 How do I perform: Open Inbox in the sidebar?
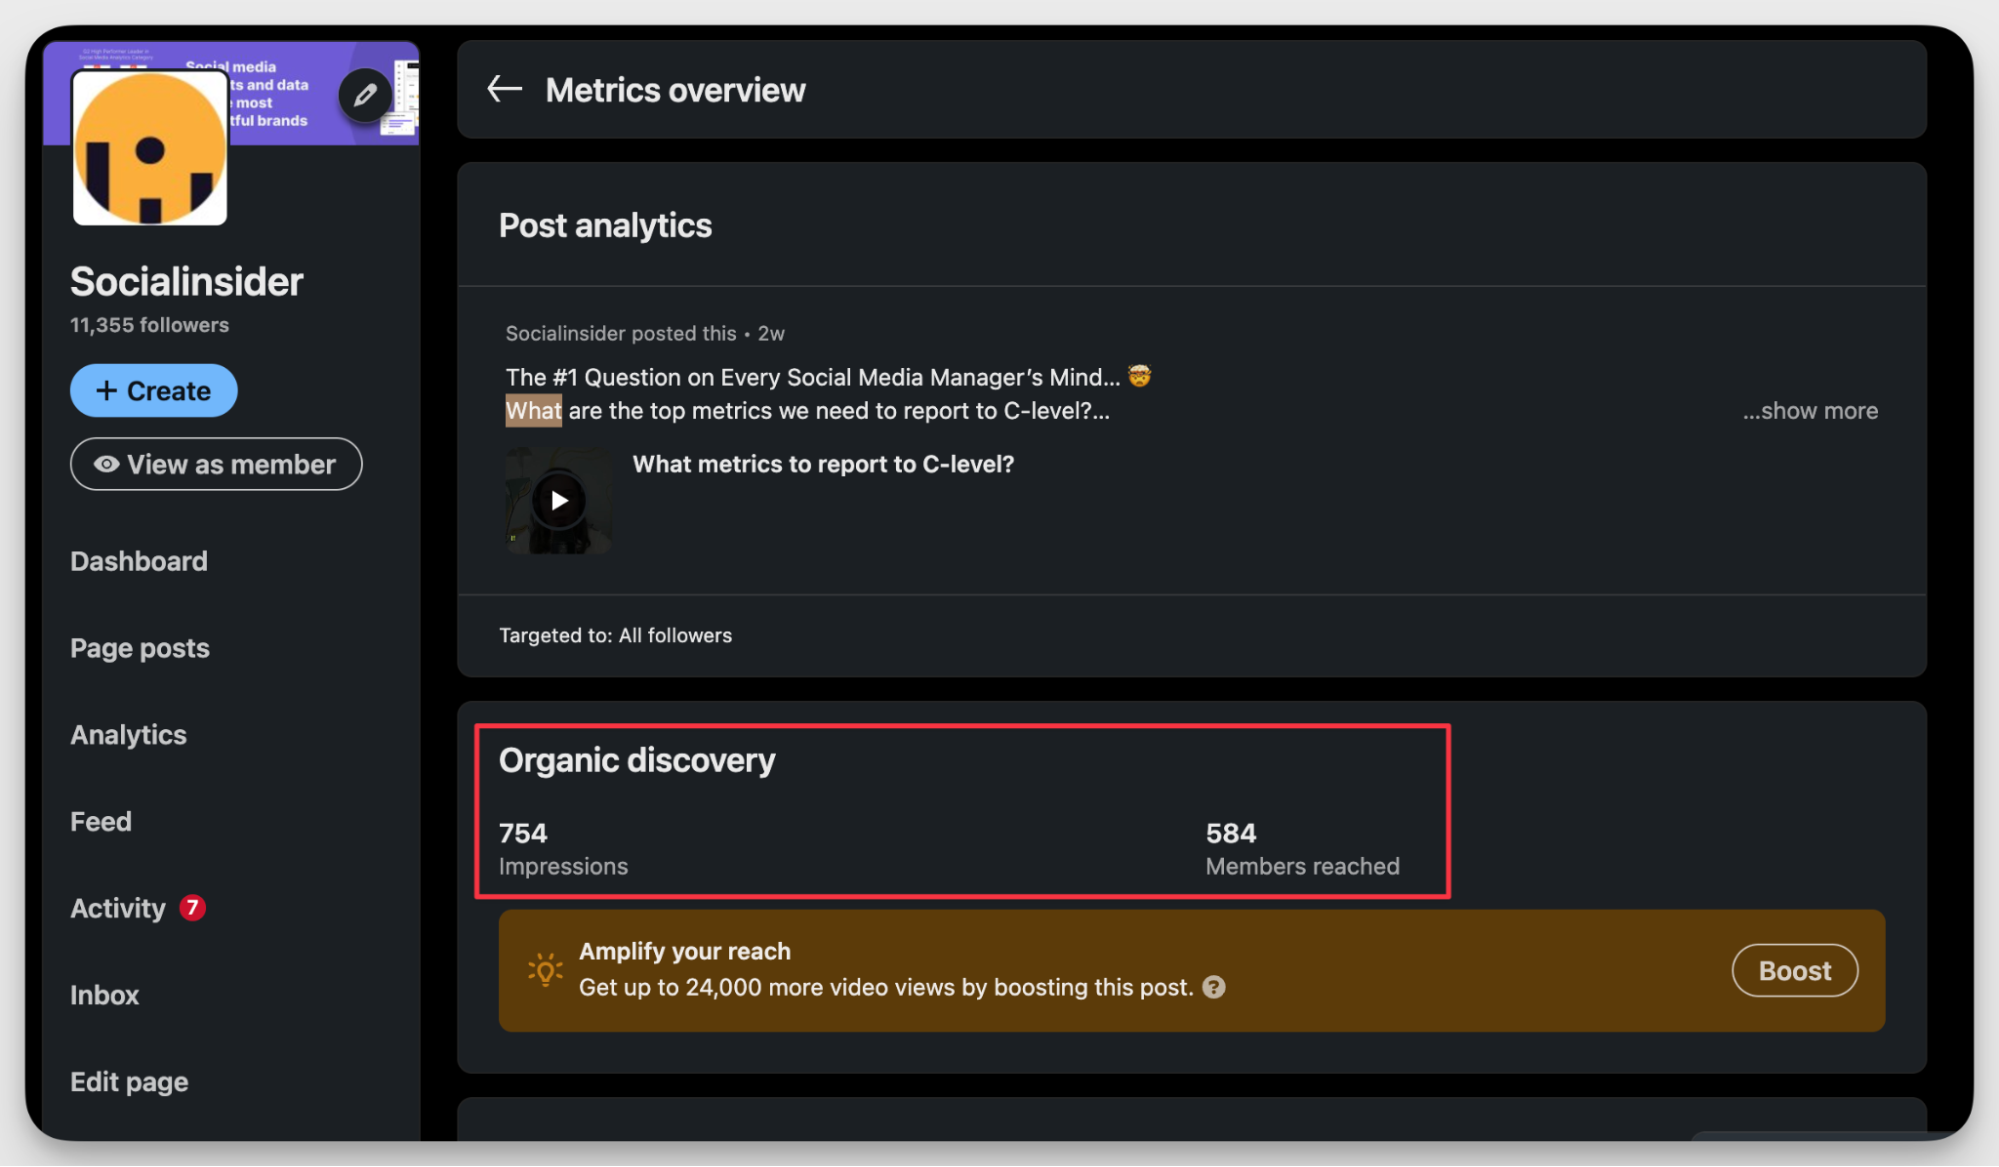click(104, 995)
